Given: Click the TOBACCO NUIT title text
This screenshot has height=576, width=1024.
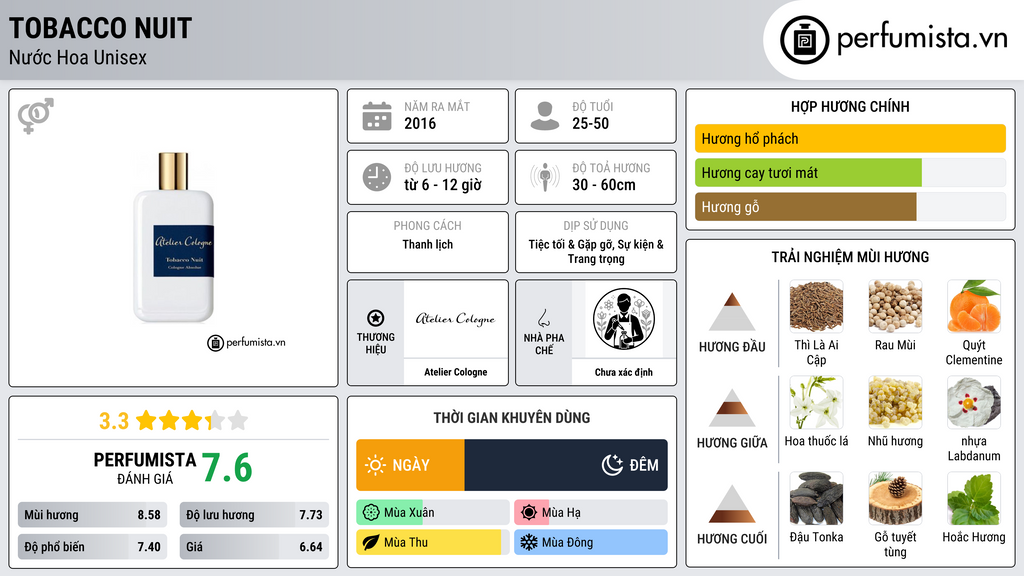Looking at the screenshot, I should tap(100, 28).
